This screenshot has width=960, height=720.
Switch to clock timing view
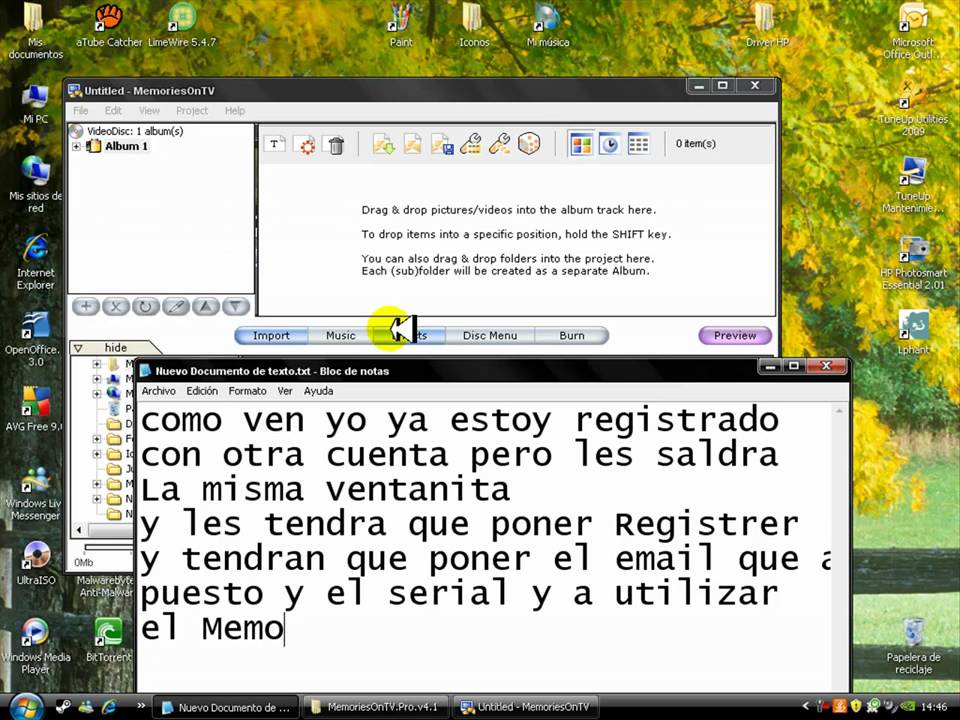610,144
